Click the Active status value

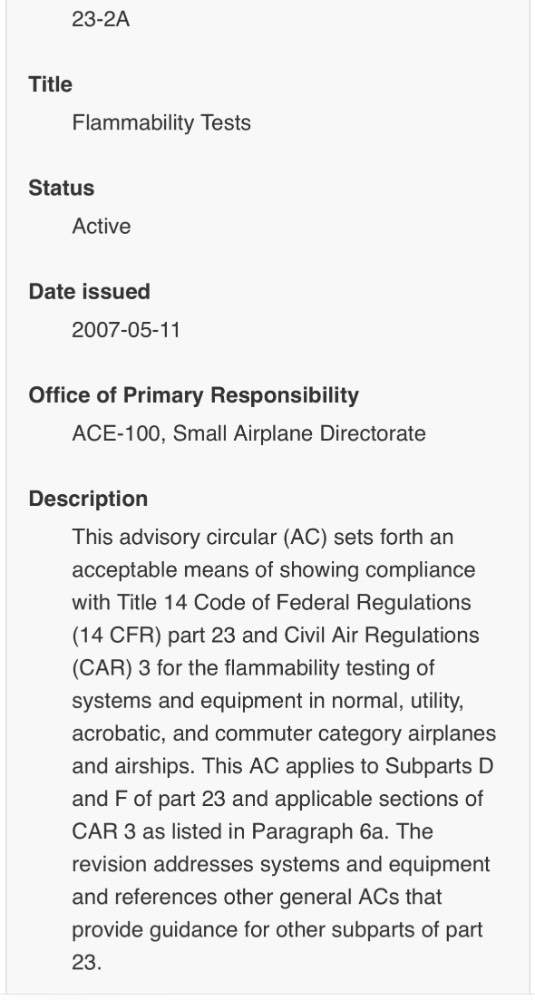tap(101, 226)
